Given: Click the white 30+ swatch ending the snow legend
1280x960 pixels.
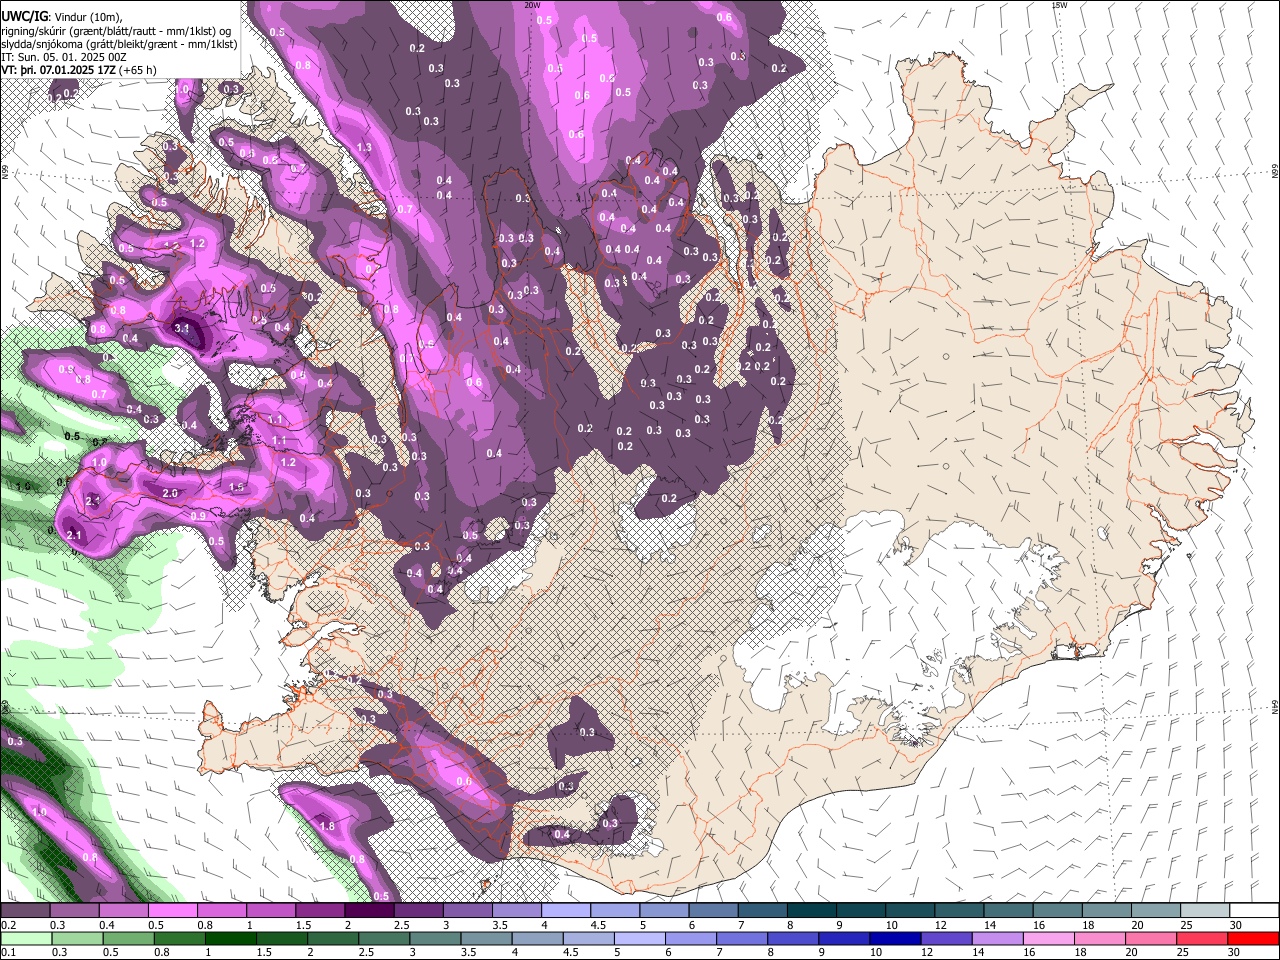Looking at the screenshot, I should click(x=1254, y=910).
